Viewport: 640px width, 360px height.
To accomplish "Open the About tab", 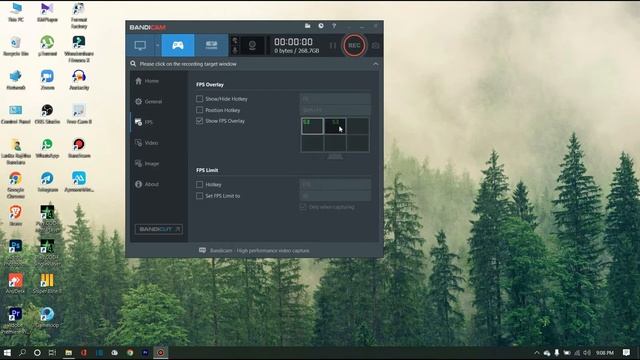I will point(147,184).
